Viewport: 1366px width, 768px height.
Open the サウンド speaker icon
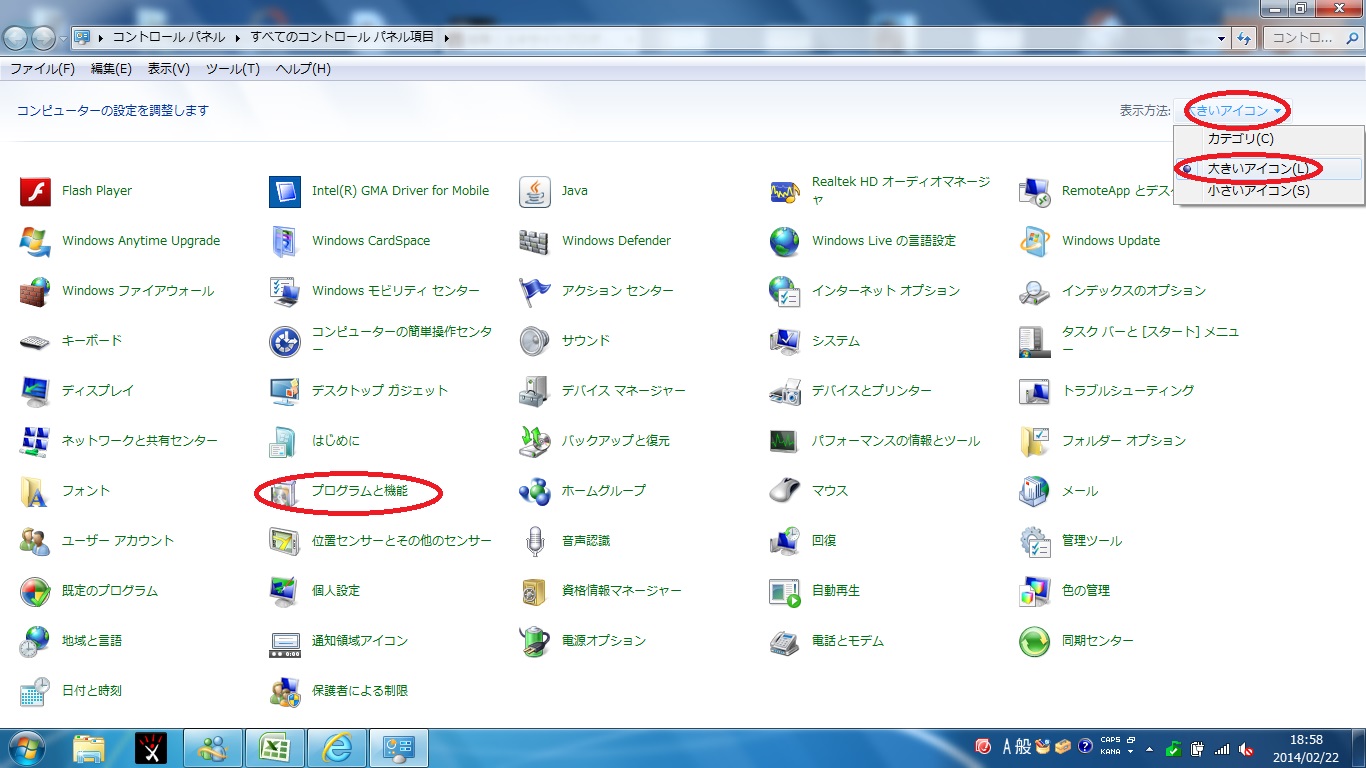tap(535, 341)
